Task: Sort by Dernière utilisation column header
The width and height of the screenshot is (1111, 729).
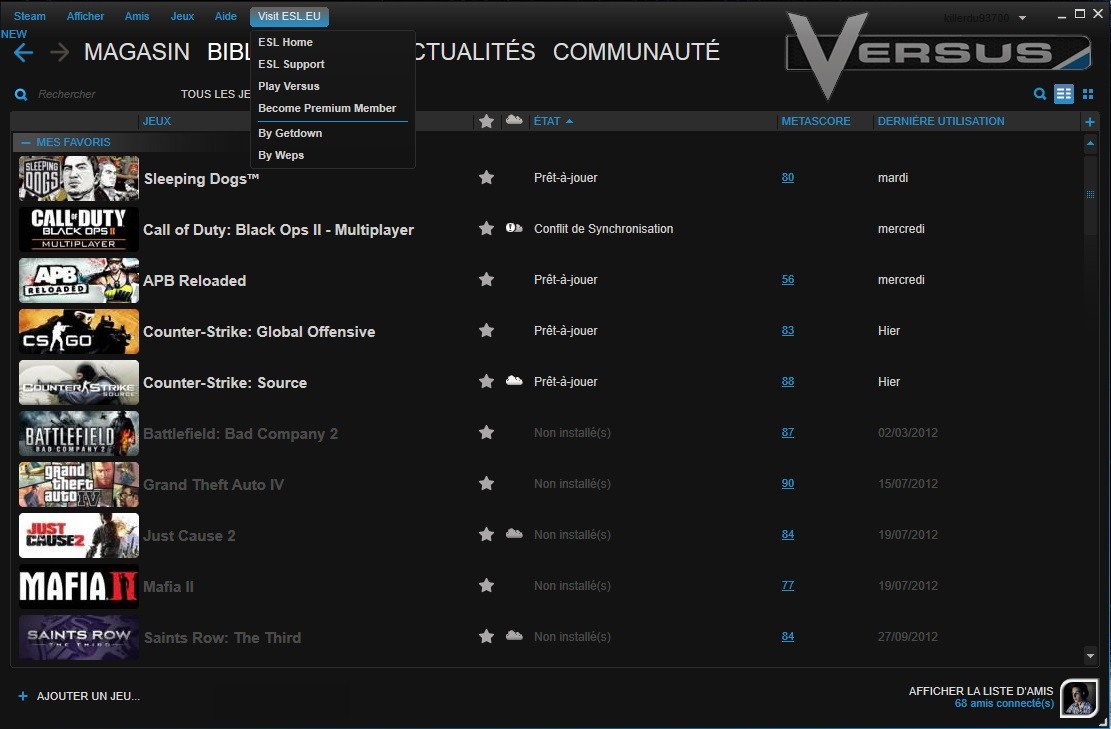Action: (x=941, y=121)
